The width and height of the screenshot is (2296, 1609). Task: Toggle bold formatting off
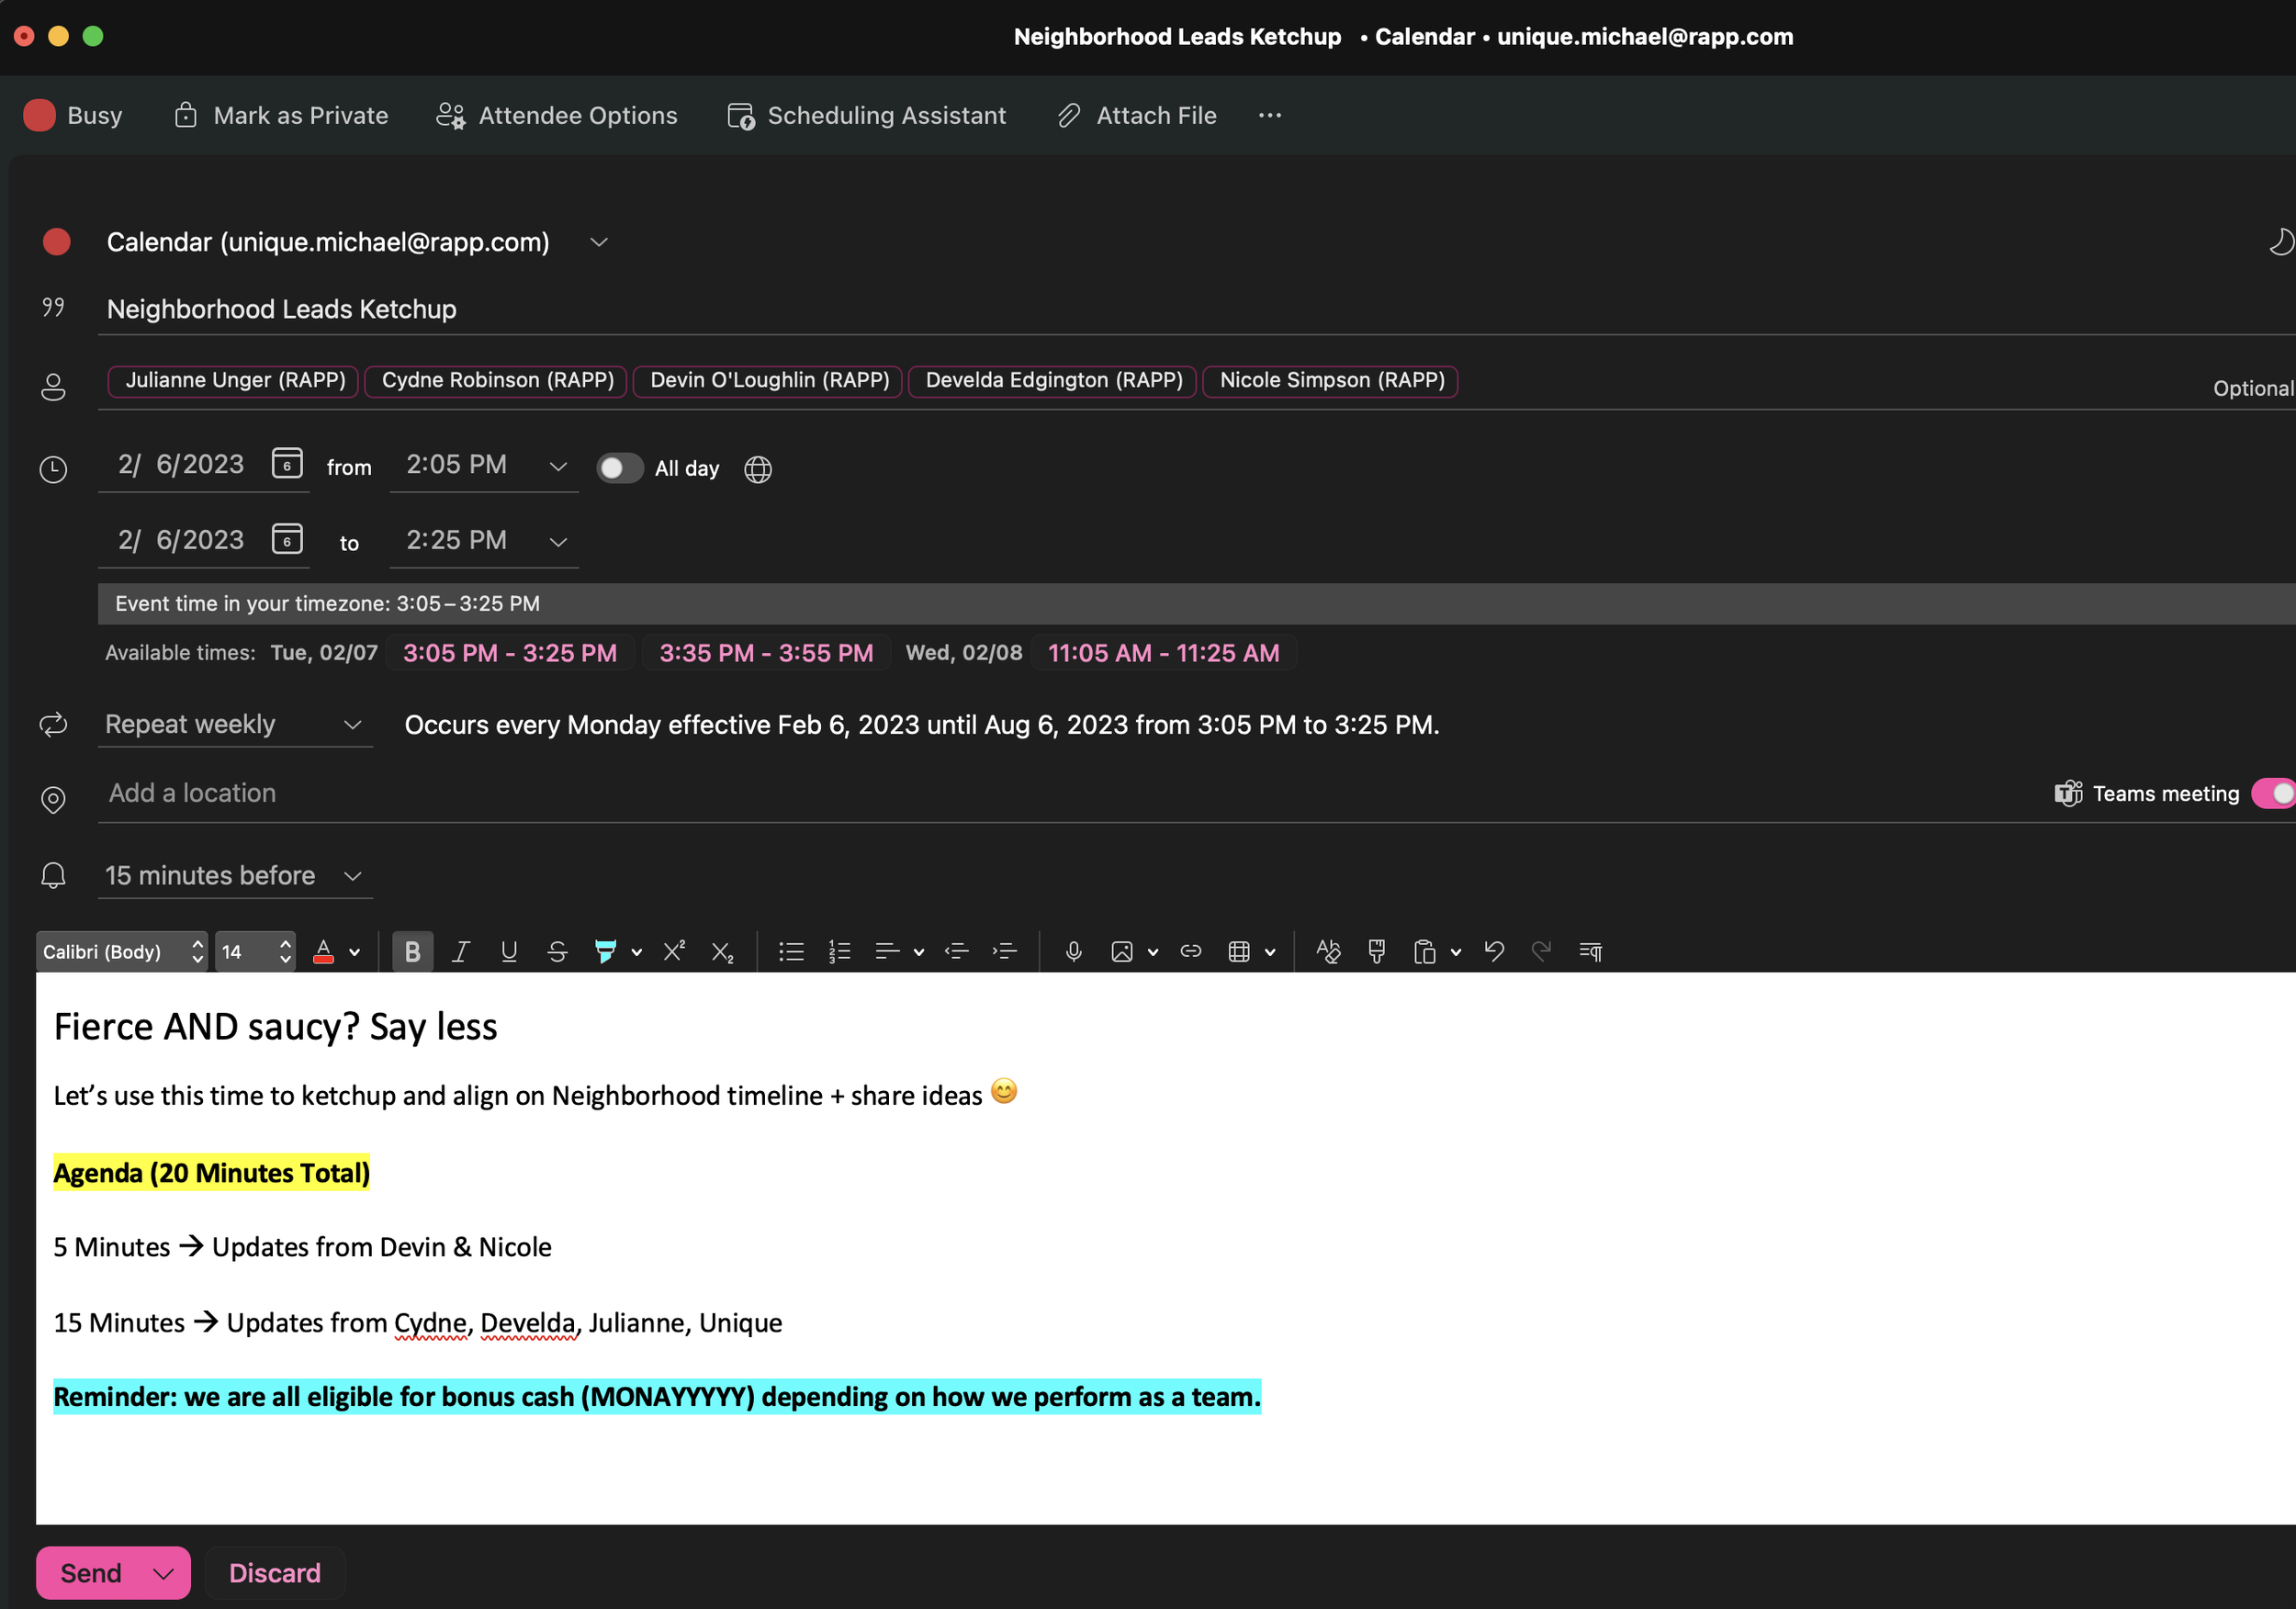tap(412, 951)
